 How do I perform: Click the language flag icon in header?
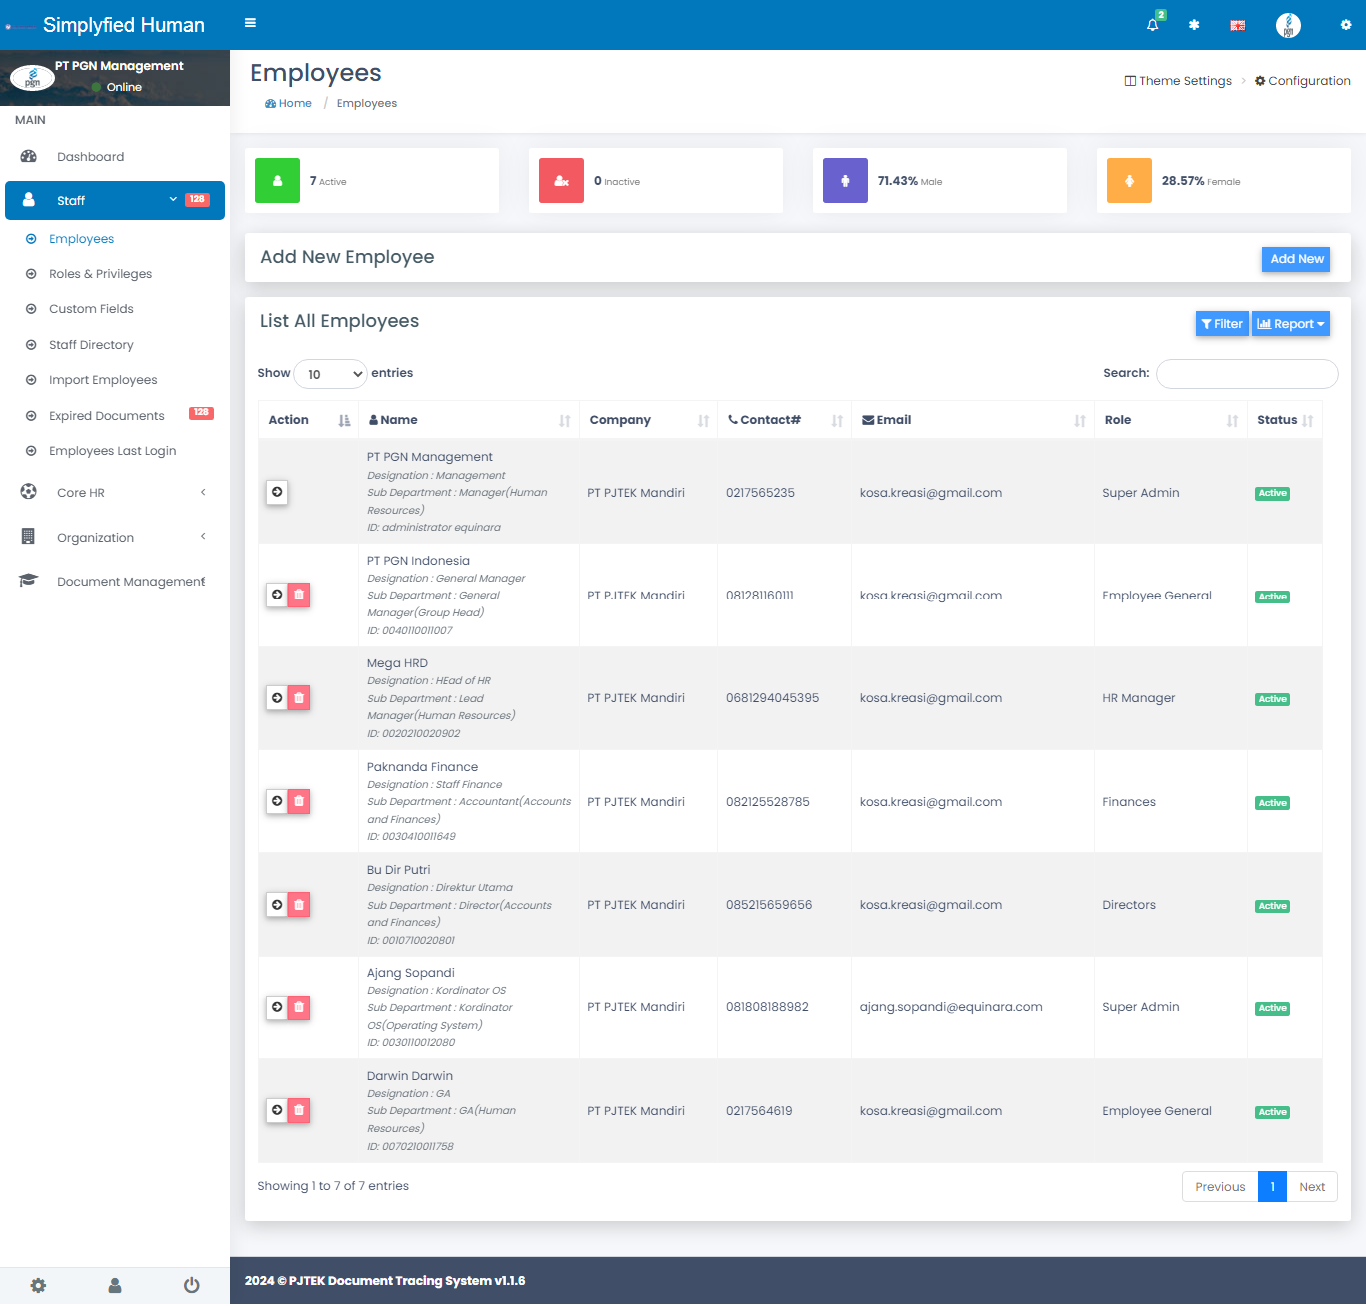click(x=1238, y=25)
